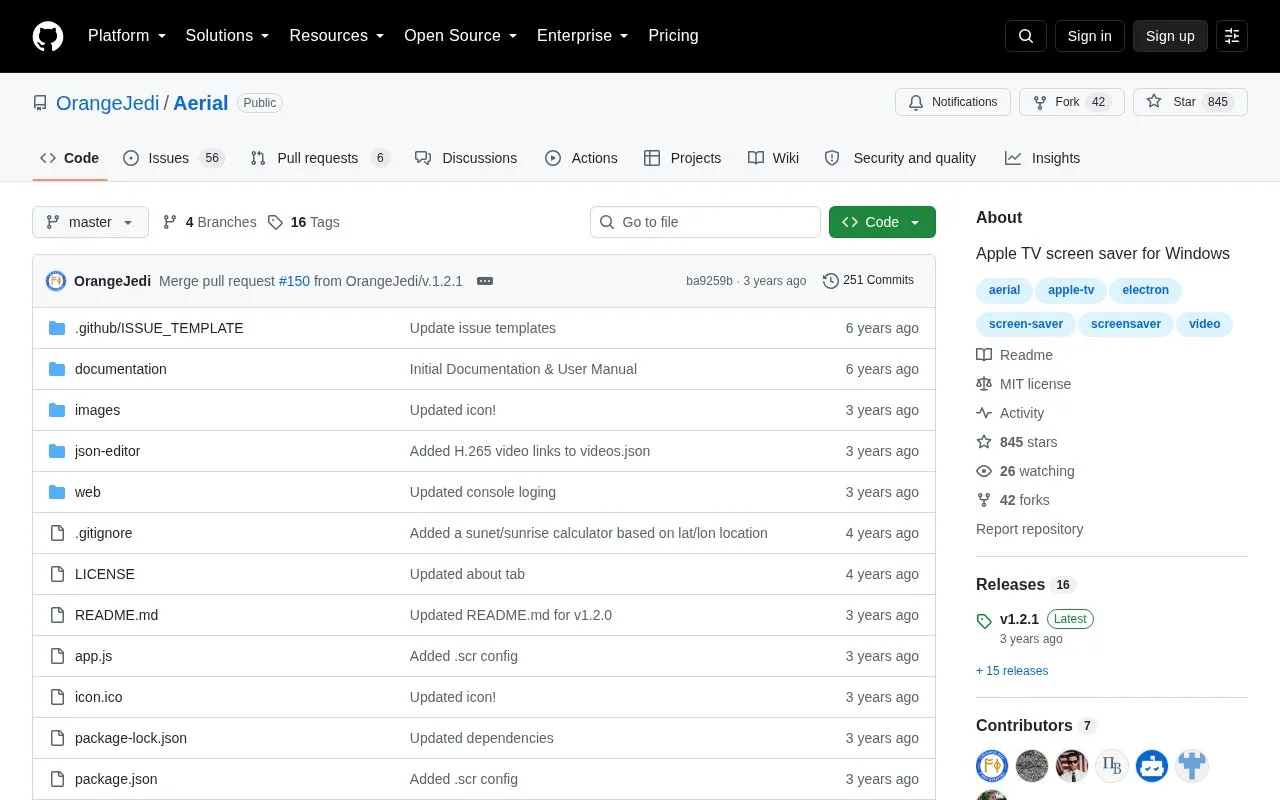This screenshot has height=800, width=1280.
Task: Star the Aerial repository
Action: click(x=1190, y=102)
